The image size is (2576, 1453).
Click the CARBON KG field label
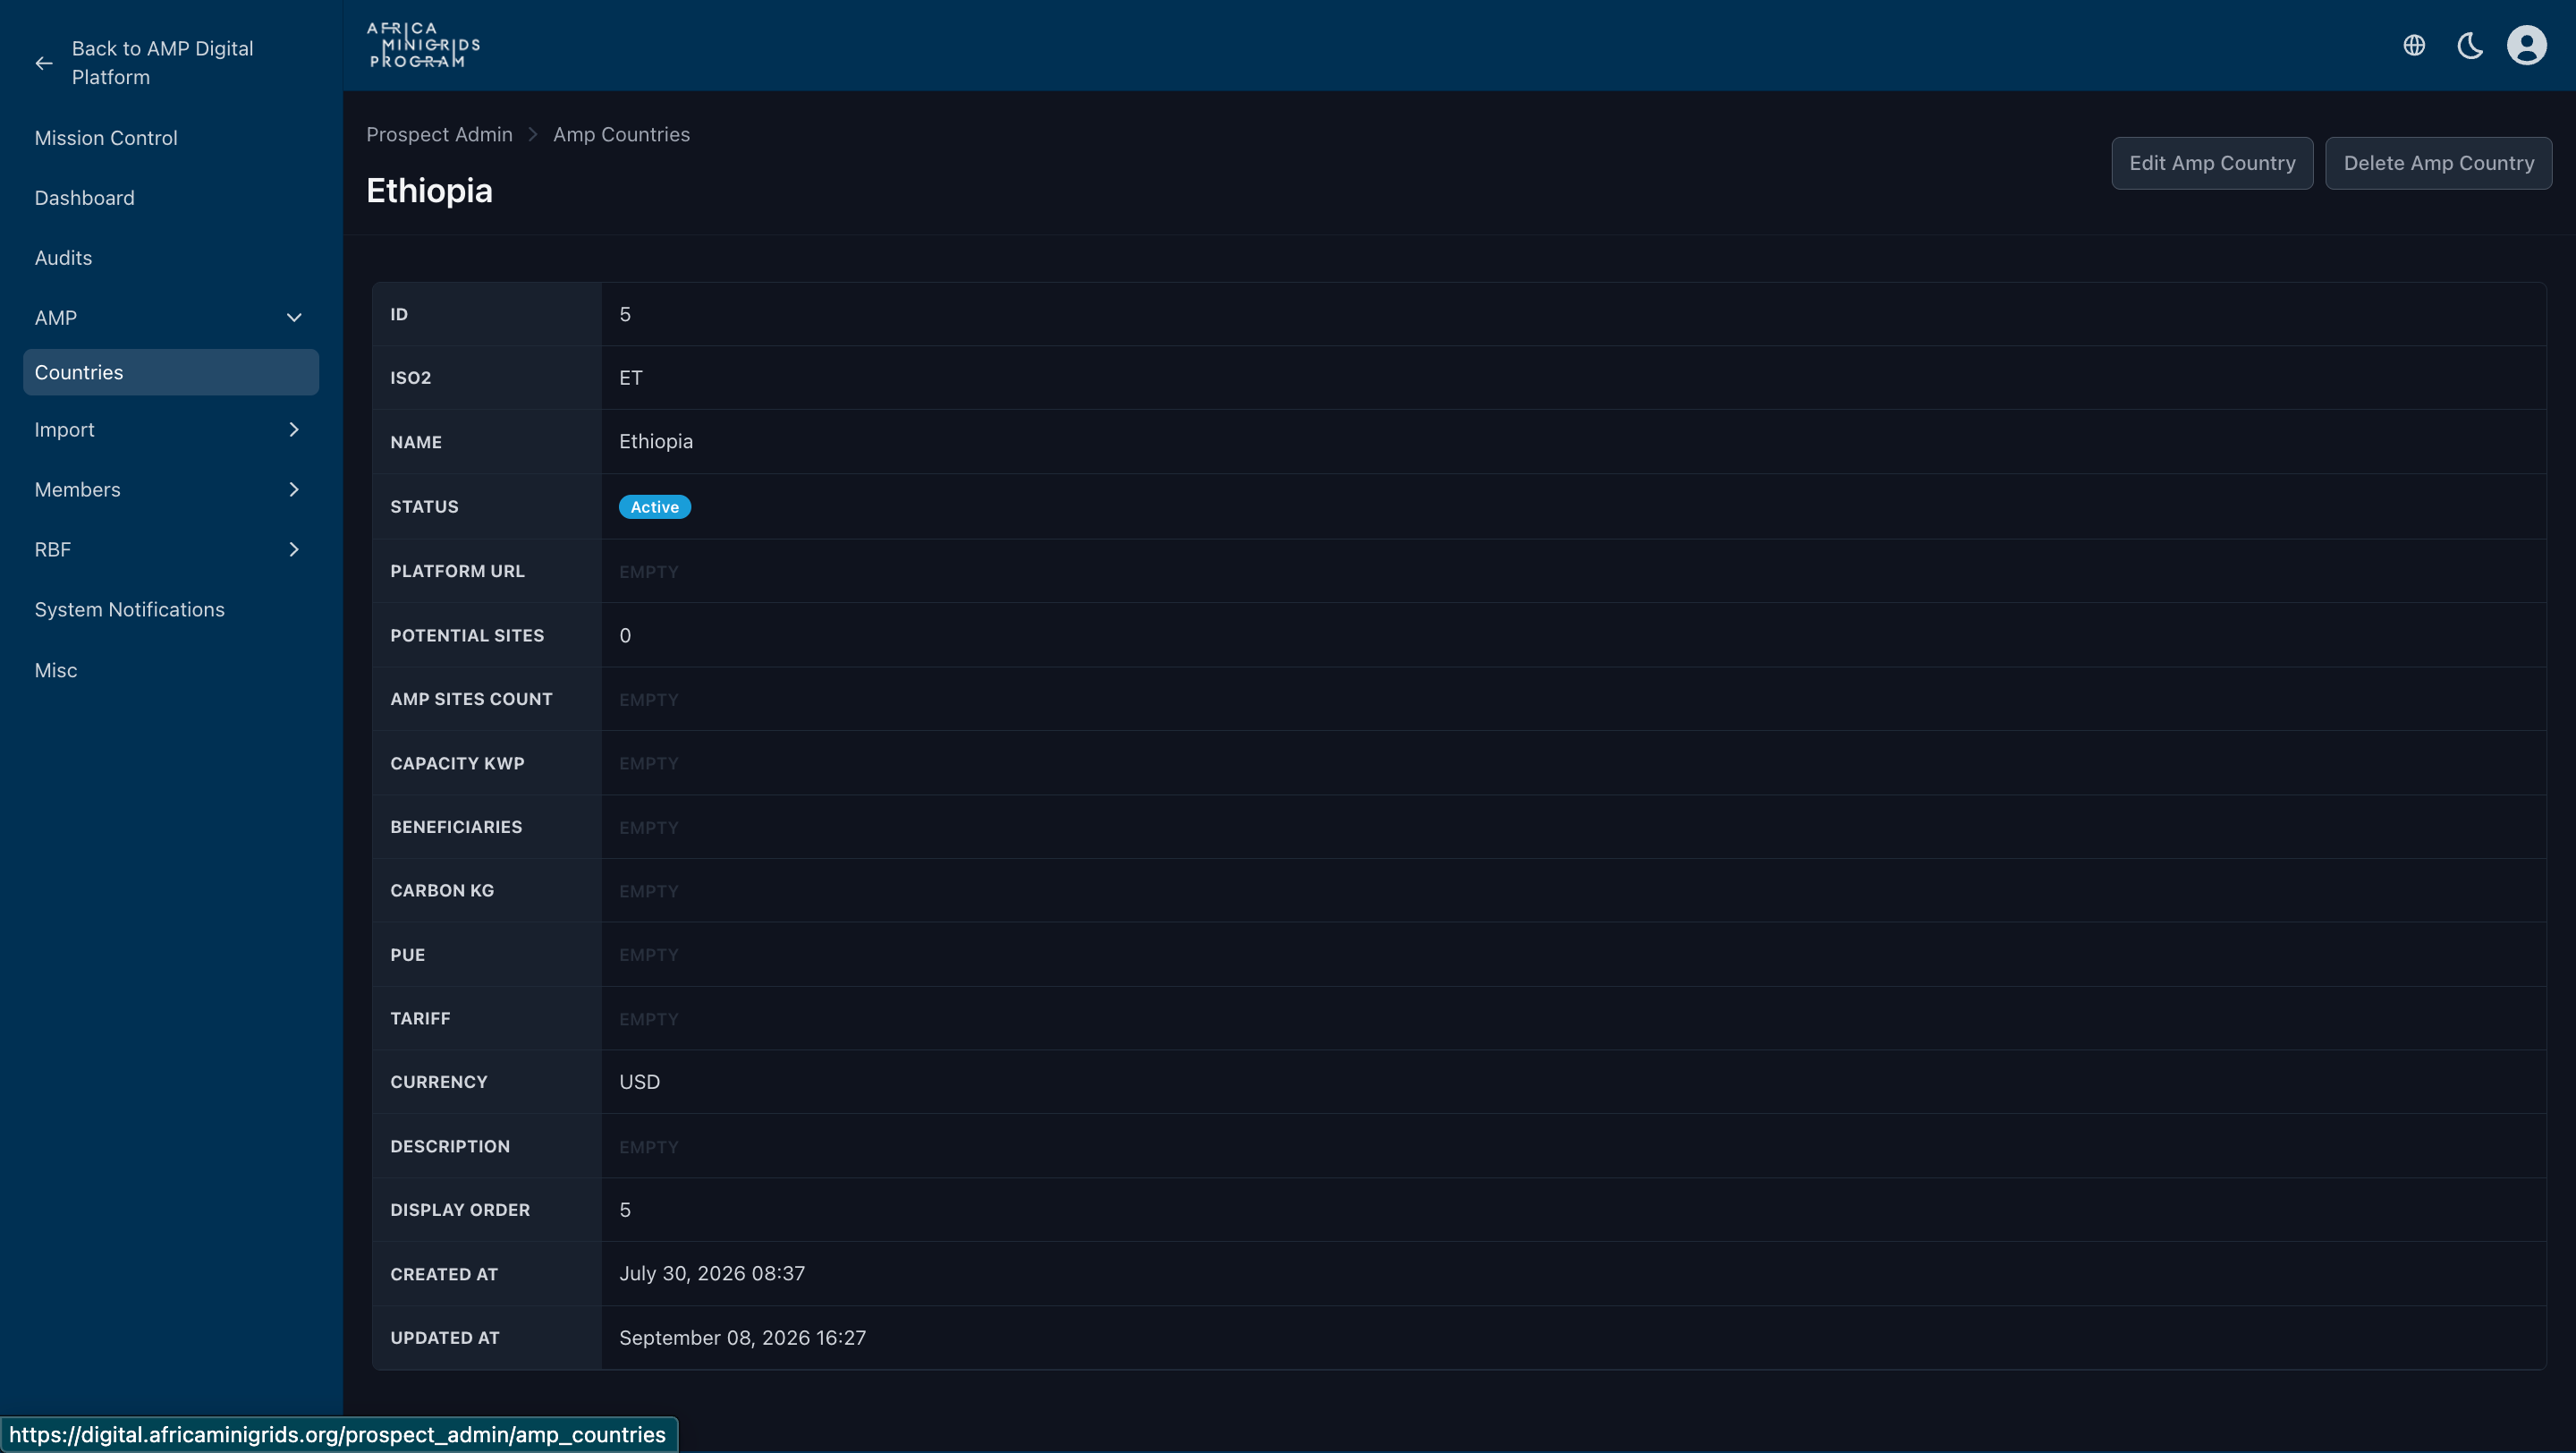(442, 891)
